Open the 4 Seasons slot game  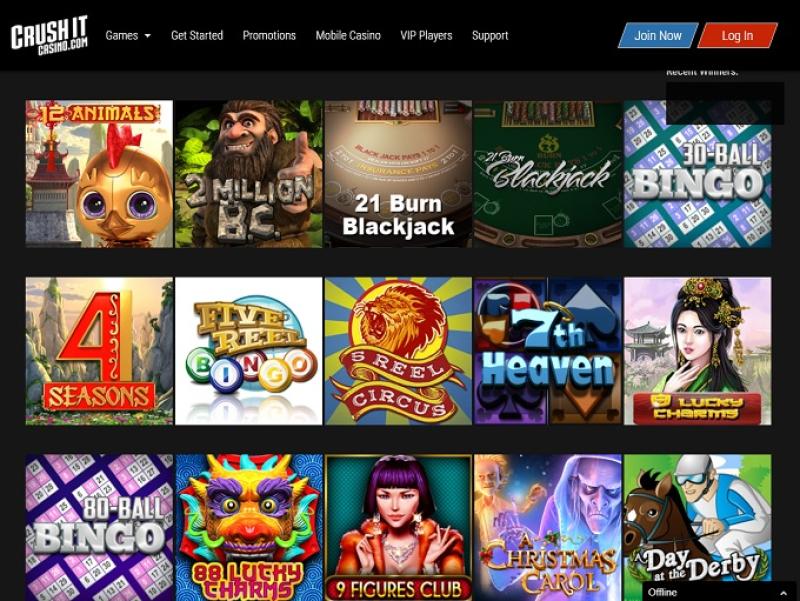pyautogui.click(x=99, y=351)
